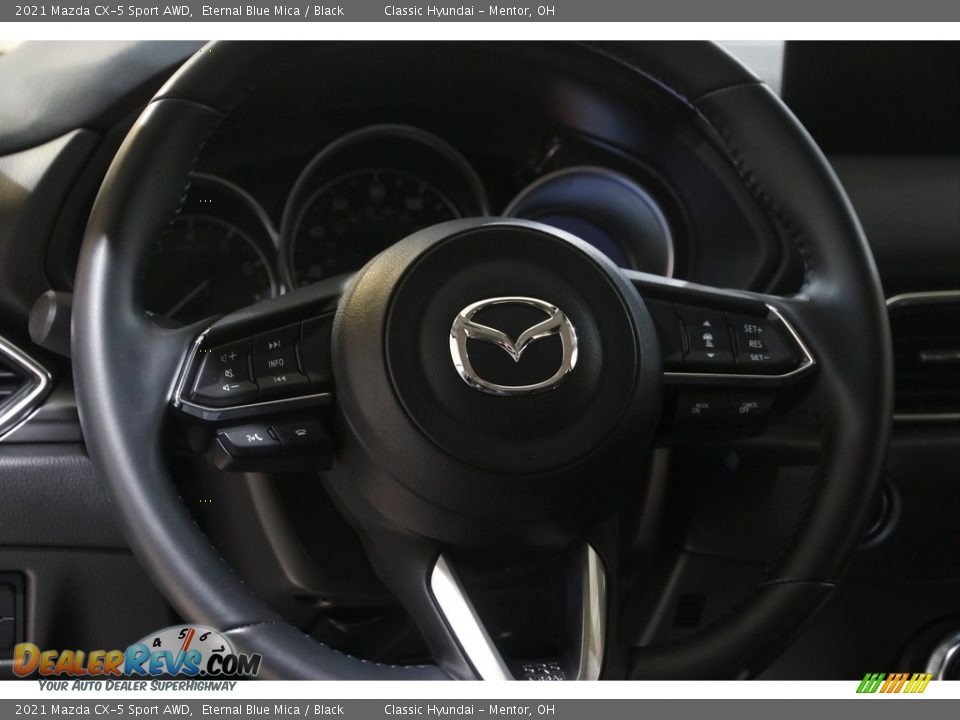Select the INFO button on steering wheel
The height and width of the screenshot is (720, 960).
(276, 363)
